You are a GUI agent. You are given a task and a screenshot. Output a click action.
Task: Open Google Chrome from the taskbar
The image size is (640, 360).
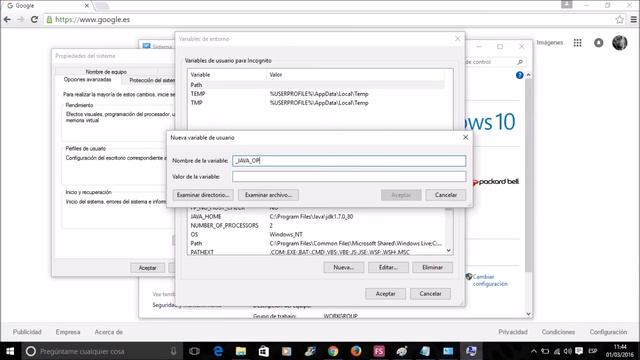(333, 351)
